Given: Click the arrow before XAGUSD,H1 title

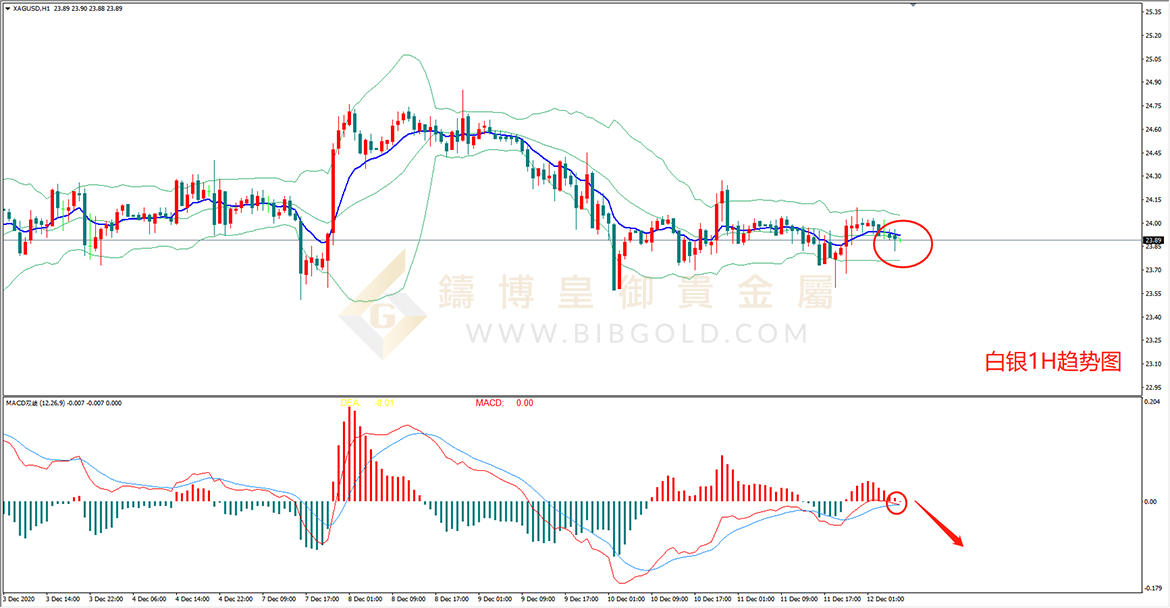Looking at the screenshot, I should [x=7, y=9].
